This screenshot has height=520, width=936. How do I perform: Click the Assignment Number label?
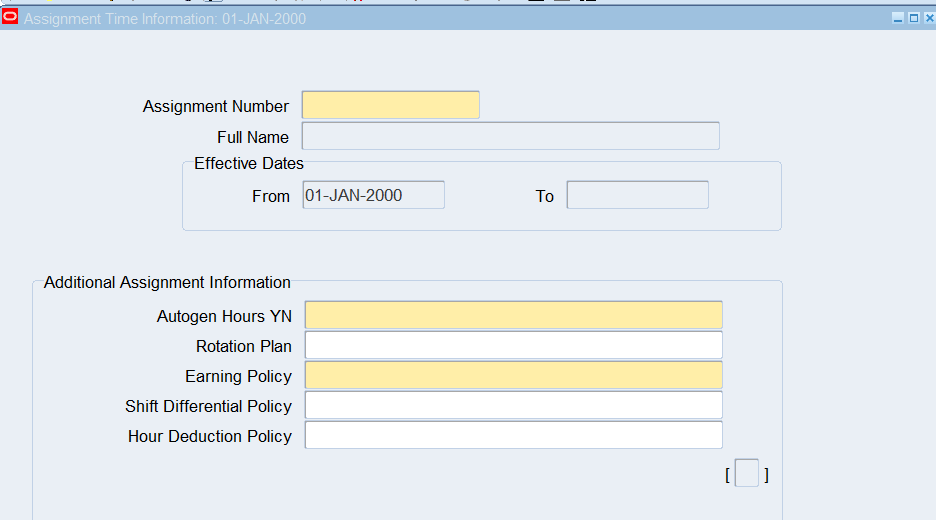point(215,106)
